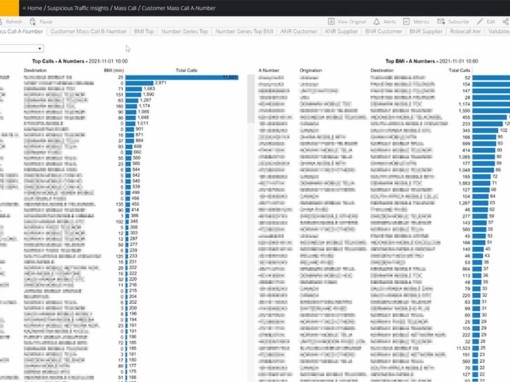
Task: Go to Home in the breadcrumb
Action: tap(35, 8)
